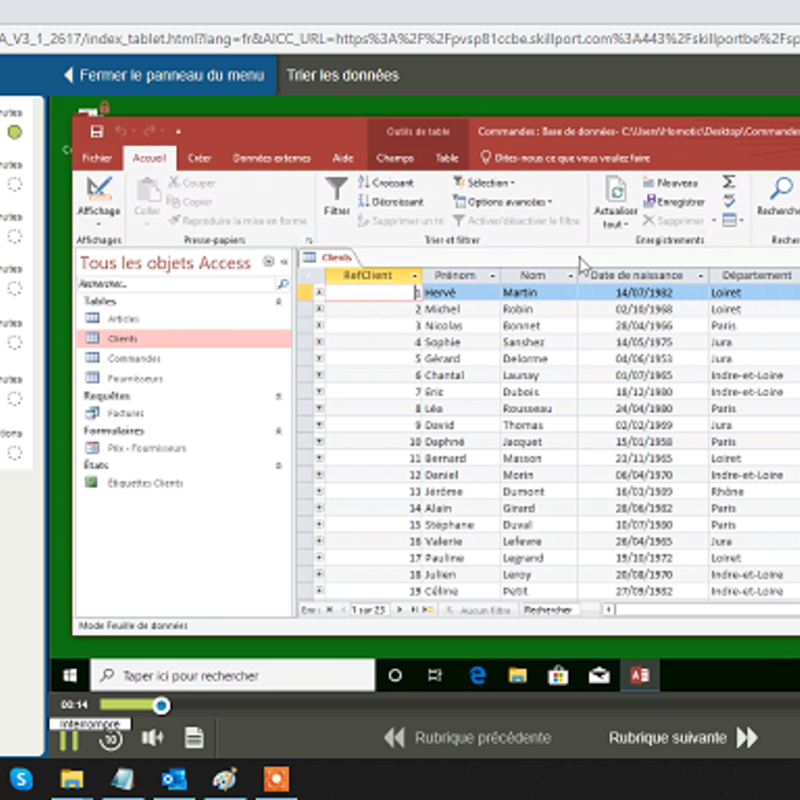Open Nom column dropdown arrow

click(570, 276)
